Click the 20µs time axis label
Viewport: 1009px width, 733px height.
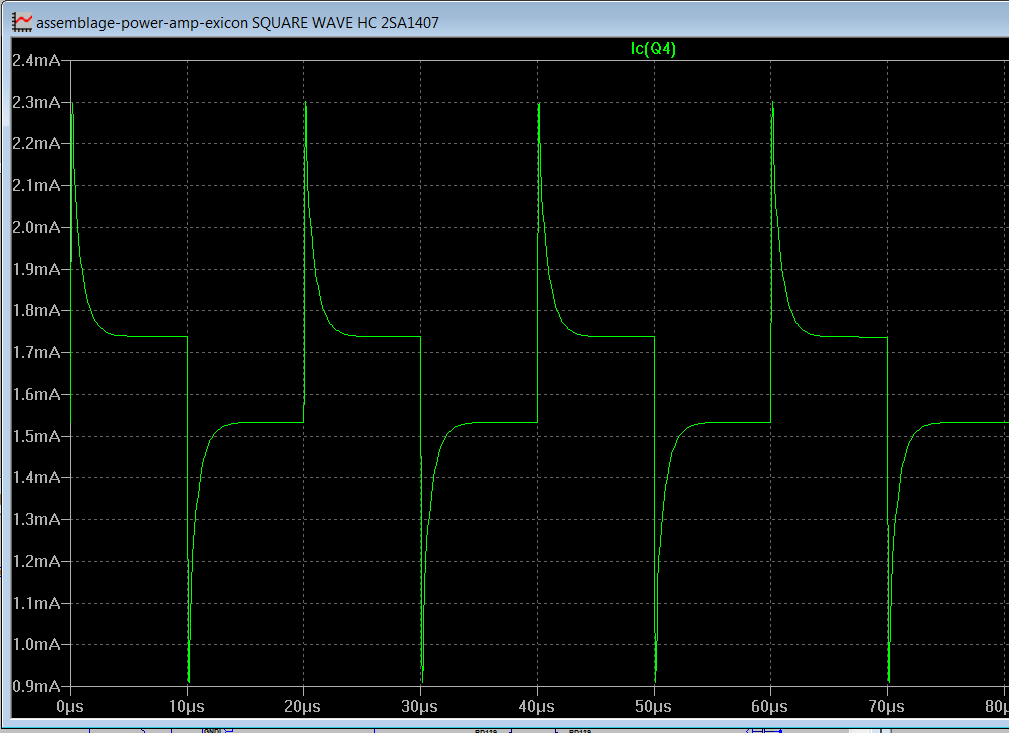[x=303, y=707]
